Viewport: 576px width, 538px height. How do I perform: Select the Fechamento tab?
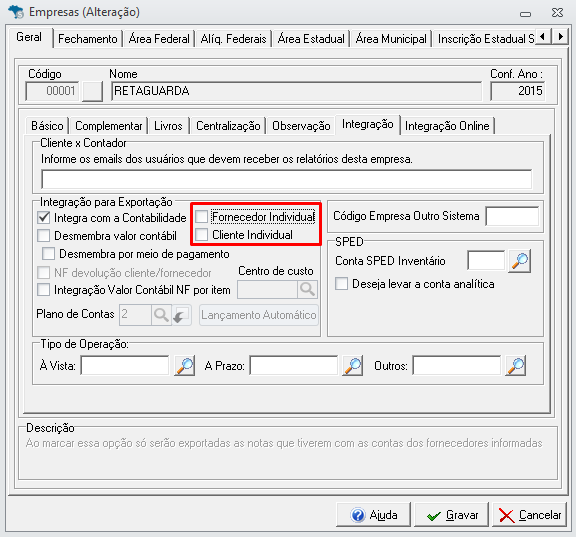[x=88, y=39]
